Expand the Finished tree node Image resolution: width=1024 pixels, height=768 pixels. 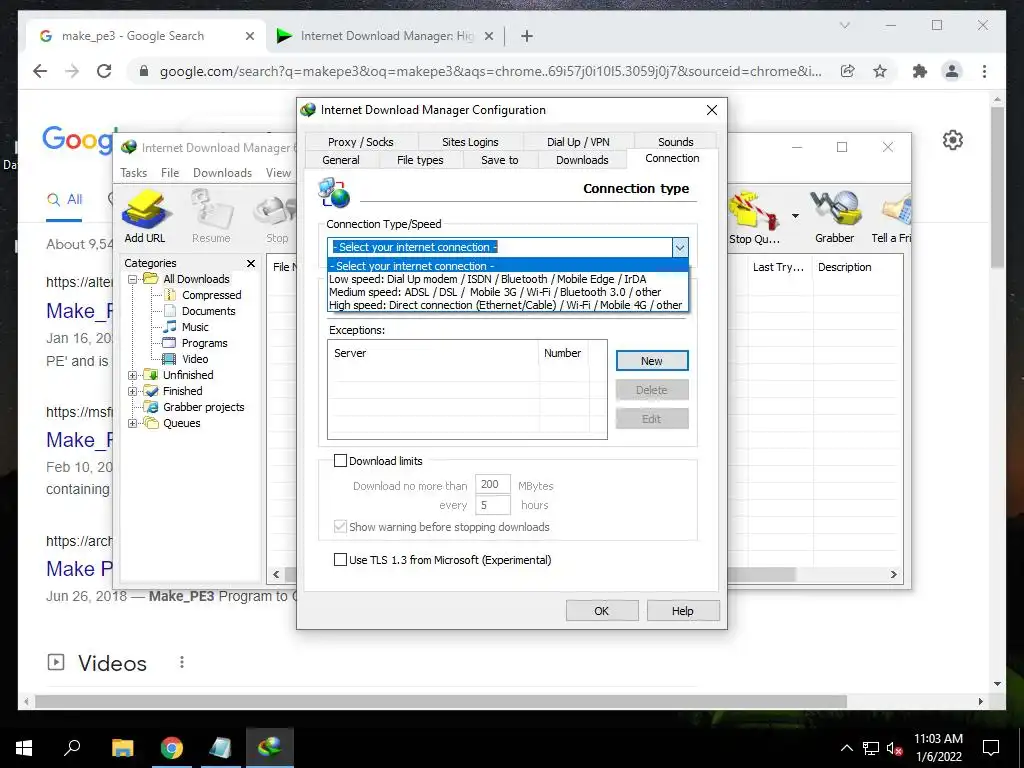coord(133,391)
